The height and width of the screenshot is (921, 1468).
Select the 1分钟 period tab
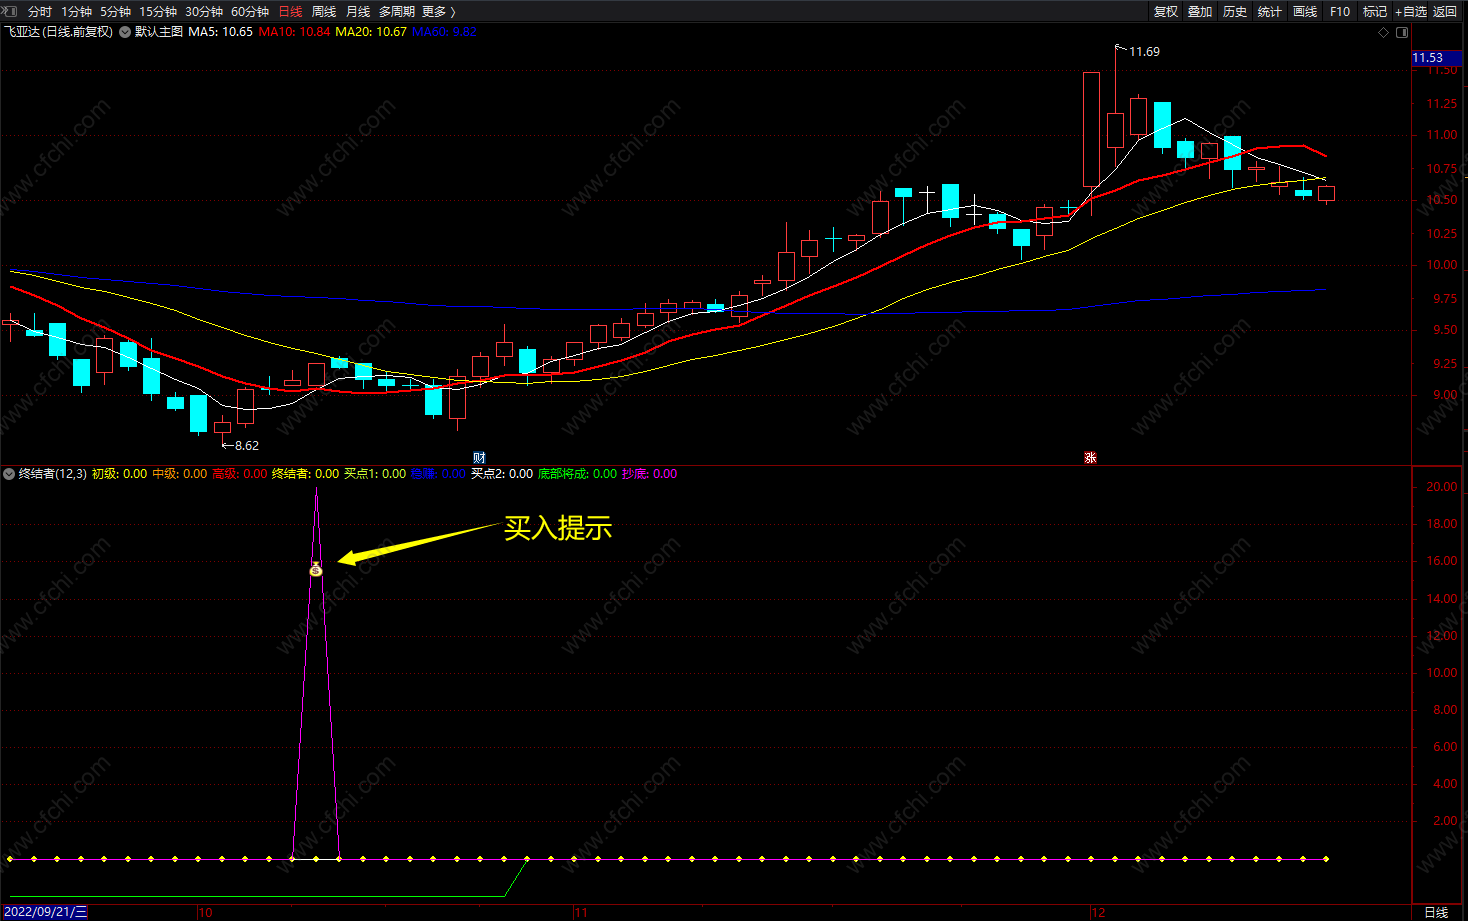[76, 12]
